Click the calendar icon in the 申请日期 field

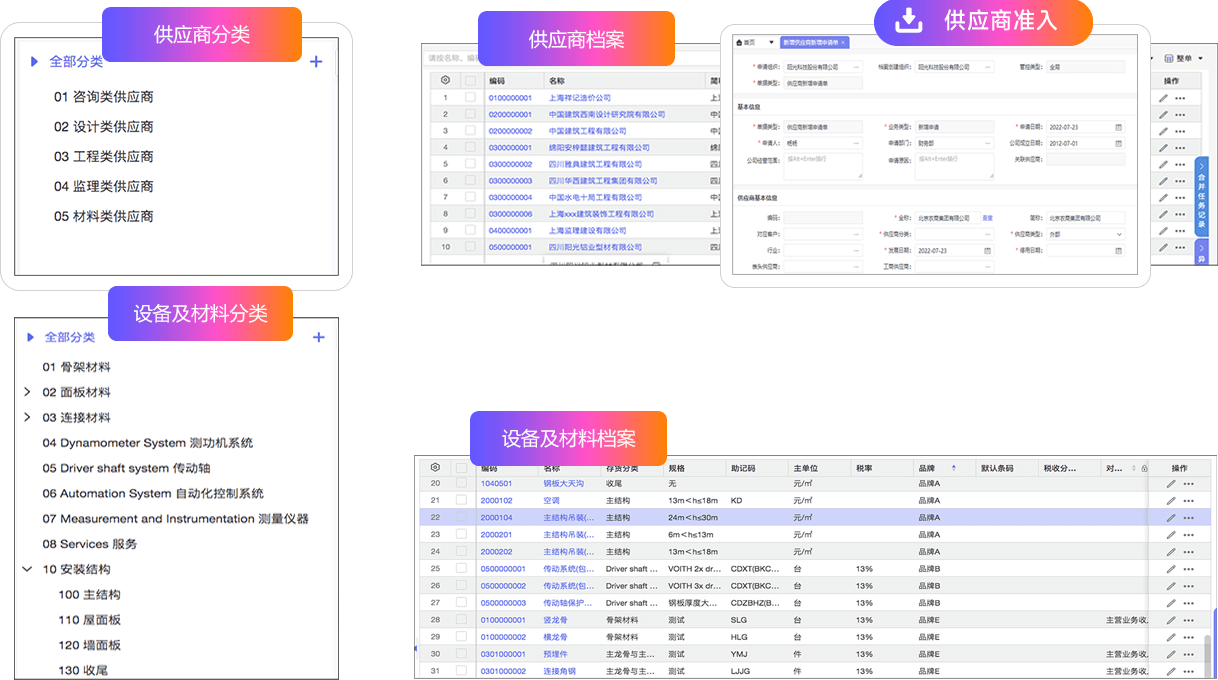pos(1118,127)
